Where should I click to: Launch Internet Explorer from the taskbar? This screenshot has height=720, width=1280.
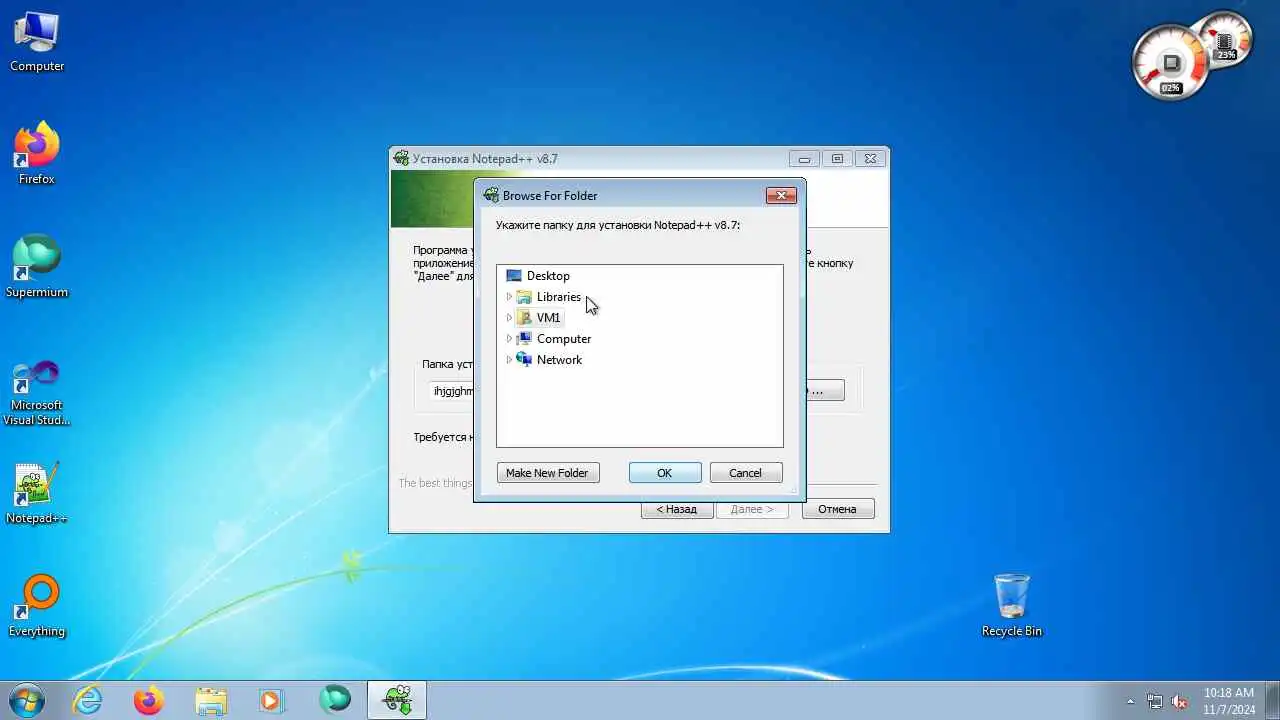[88, 700]
